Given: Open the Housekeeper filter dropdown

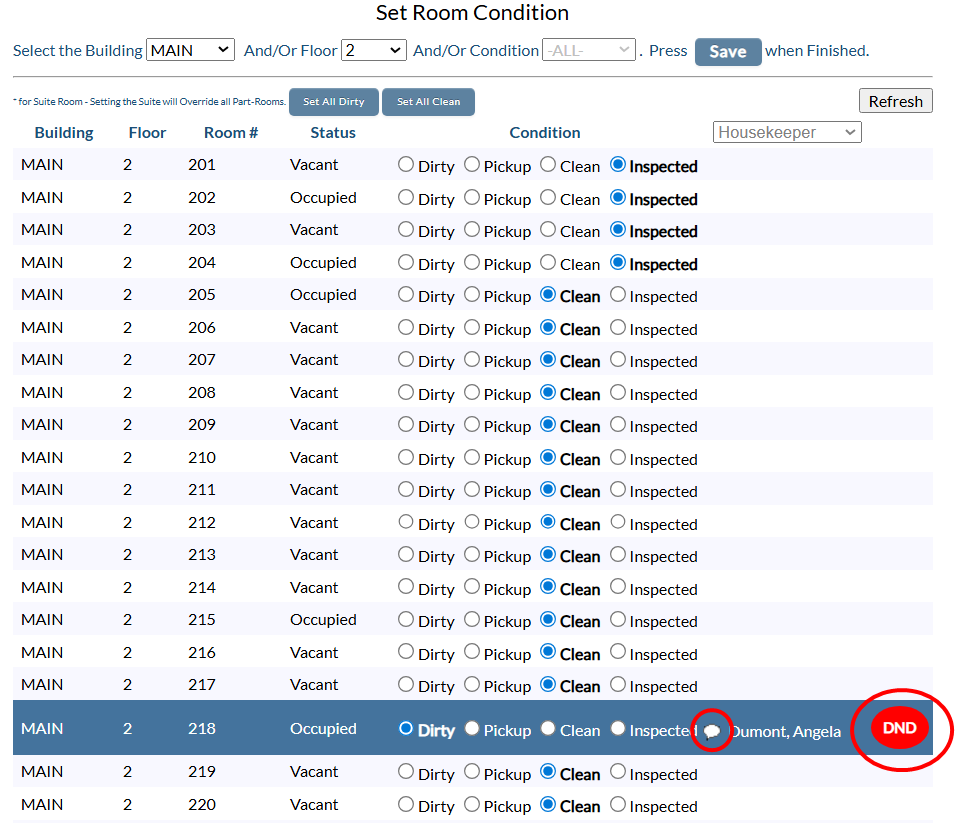Looking at the screenshot, I should pyautogui.click(x=787, y=132).
